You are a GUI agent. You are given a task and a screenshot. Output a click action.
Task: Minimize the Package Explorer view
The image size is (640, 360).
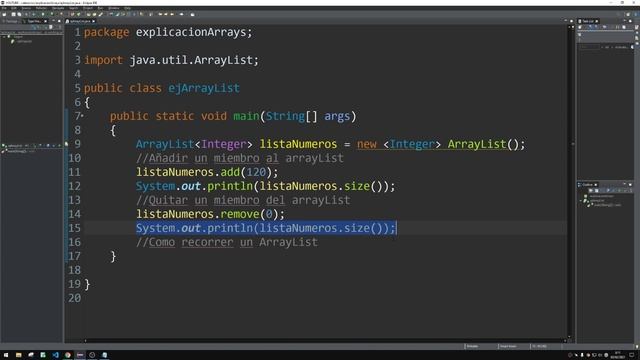53,21
